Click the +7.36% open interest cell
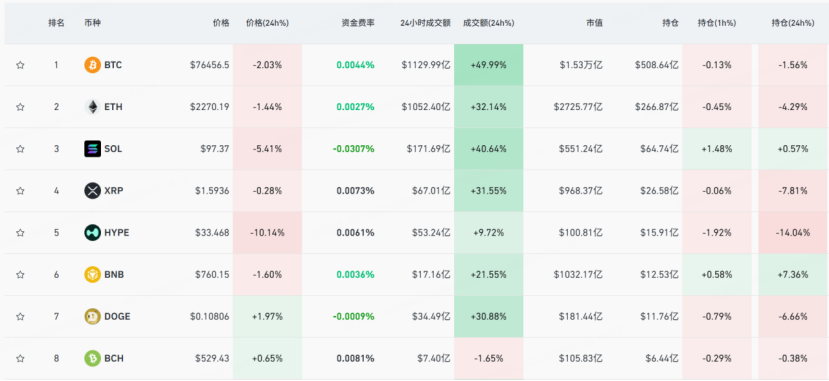The image size is (829, 381). [793, 275]
